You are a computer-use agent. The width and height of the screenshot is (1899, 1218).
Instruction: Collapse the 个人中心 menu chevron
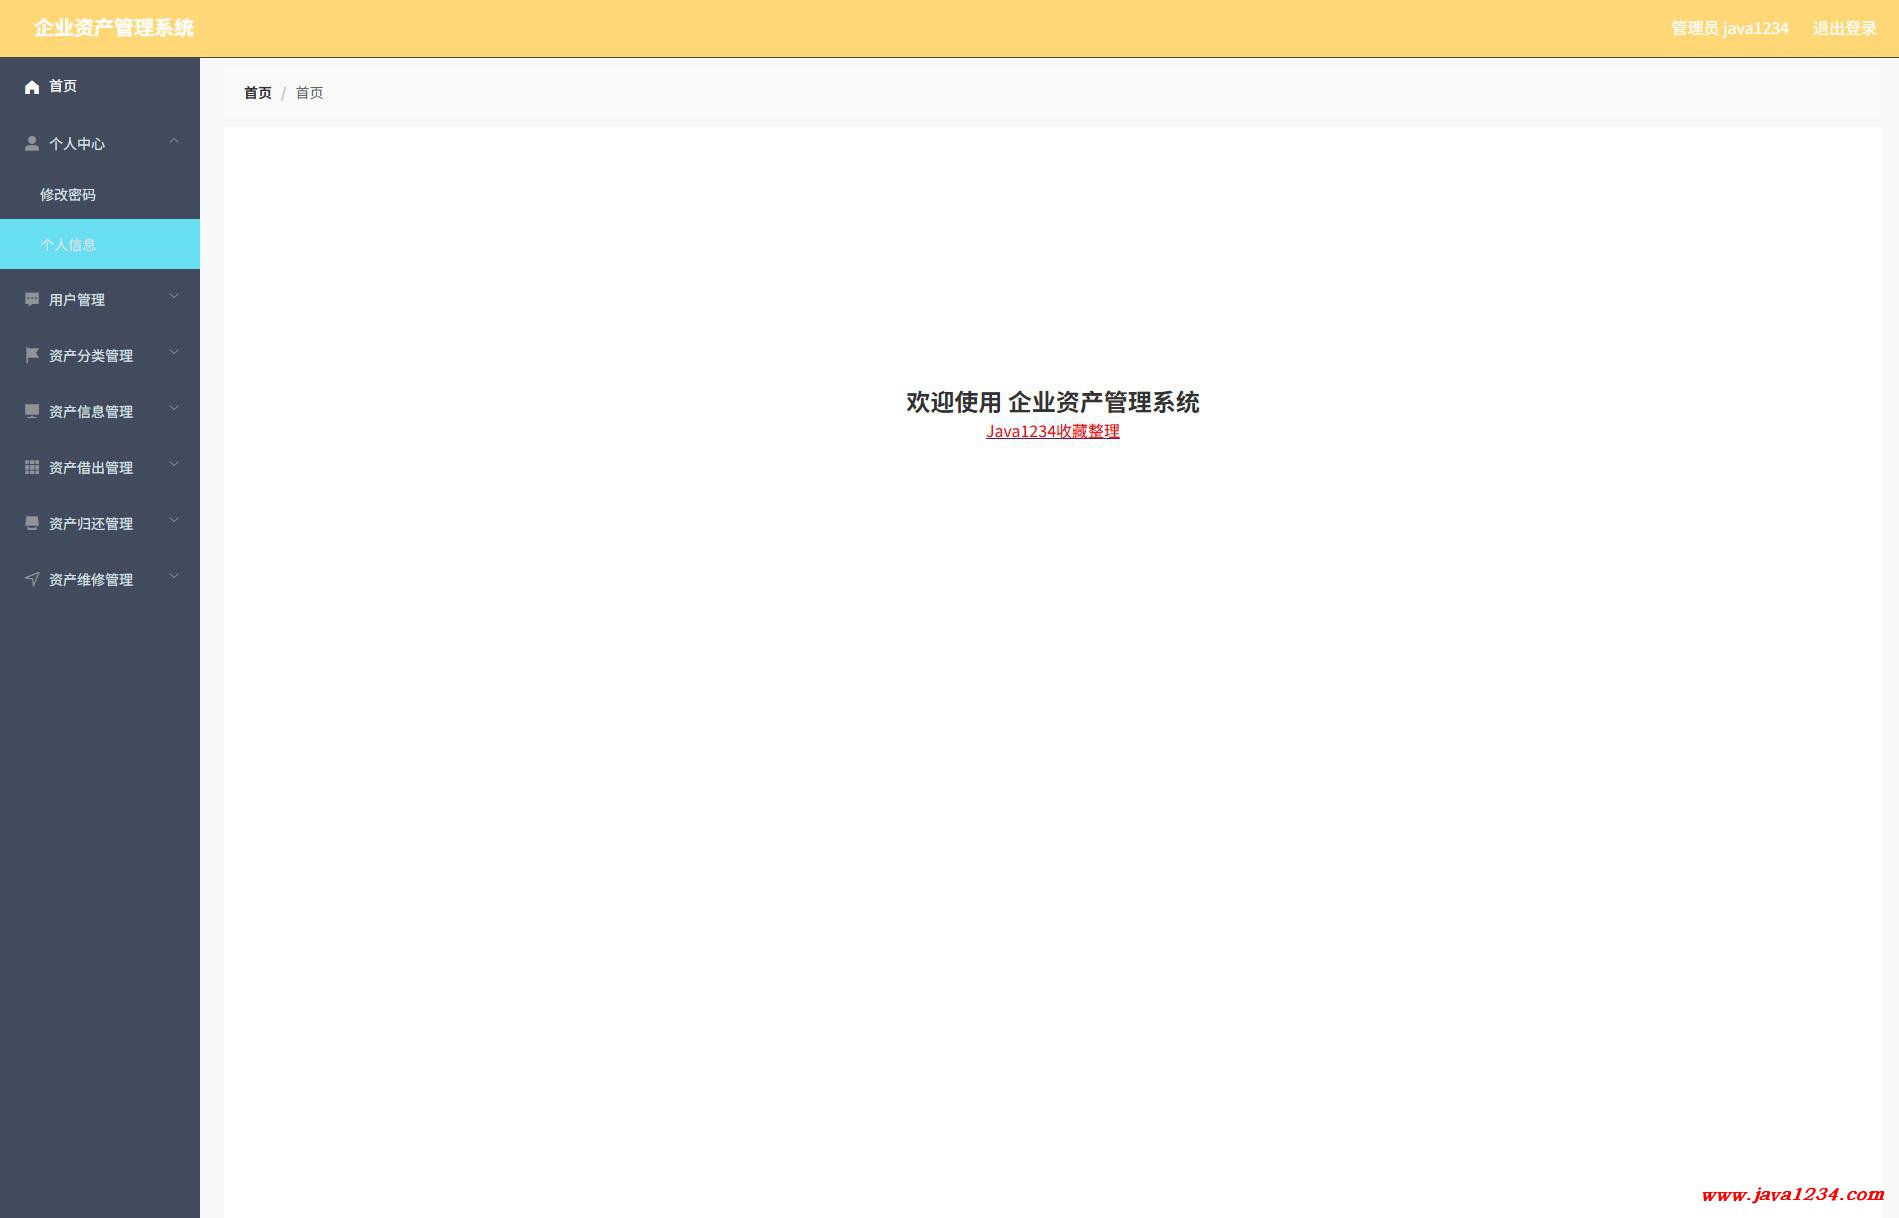pyautogui.click(x=174, y=141)
